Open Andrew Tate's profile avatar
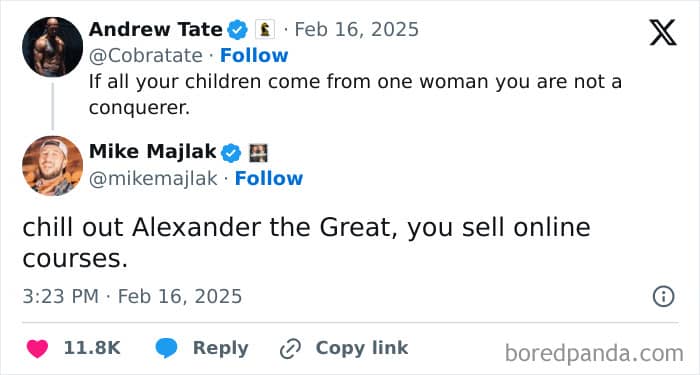The image size is (700, 375). 53,47
